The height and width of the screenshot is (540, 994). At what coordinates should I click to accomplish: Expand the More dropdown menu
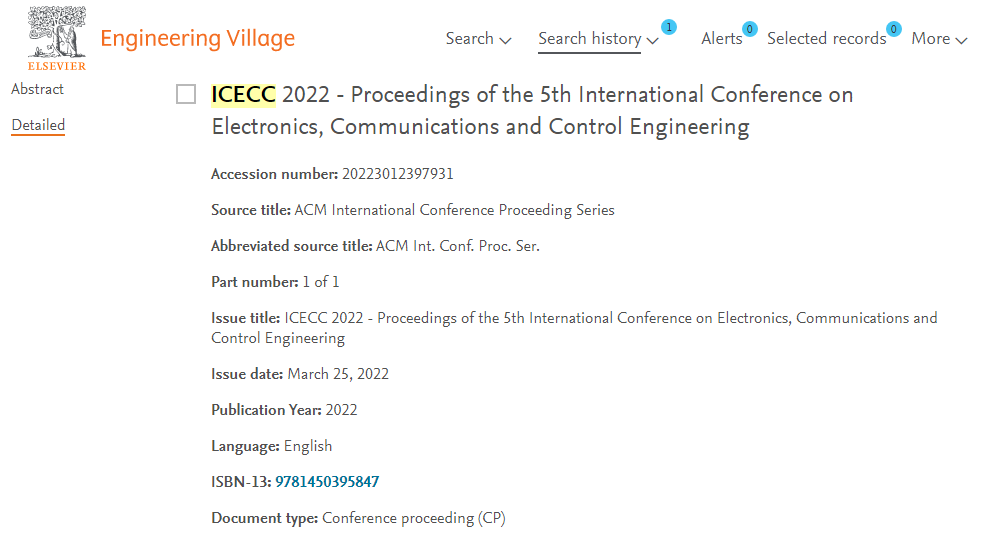point(939,39)
